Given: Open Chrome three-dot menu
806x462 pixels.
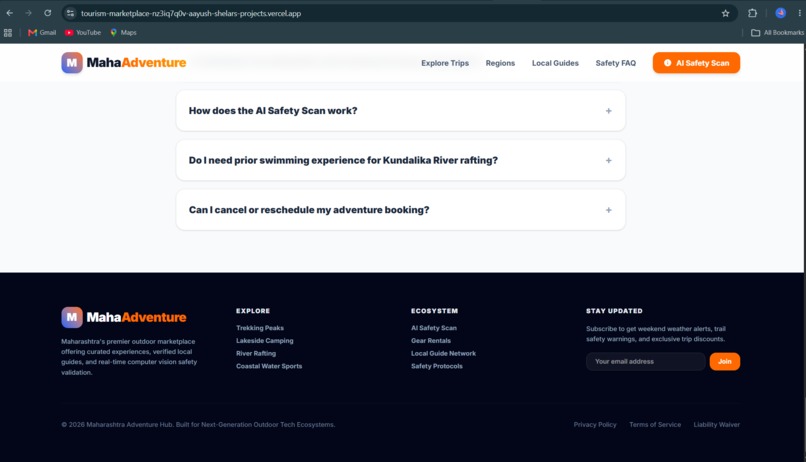Looking at the screenshot, I should point(800,13).
